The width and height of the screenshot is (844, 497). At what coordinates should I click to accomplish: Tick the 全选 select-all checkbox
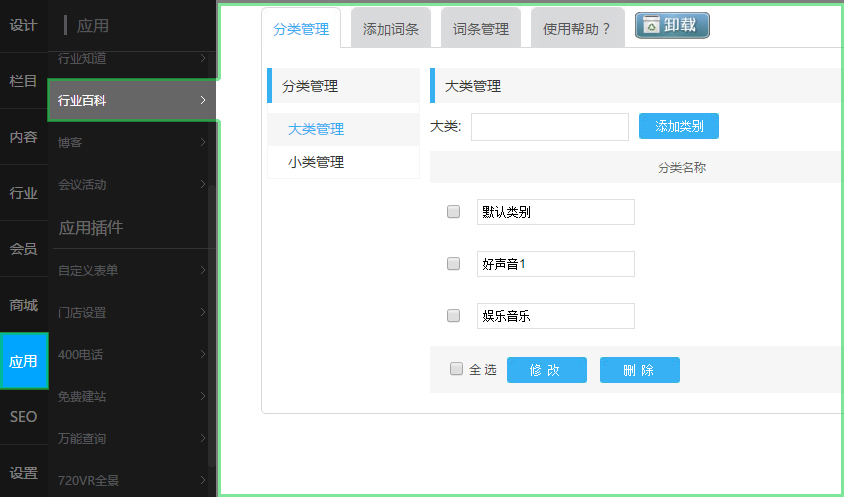[x=456, y=369]
